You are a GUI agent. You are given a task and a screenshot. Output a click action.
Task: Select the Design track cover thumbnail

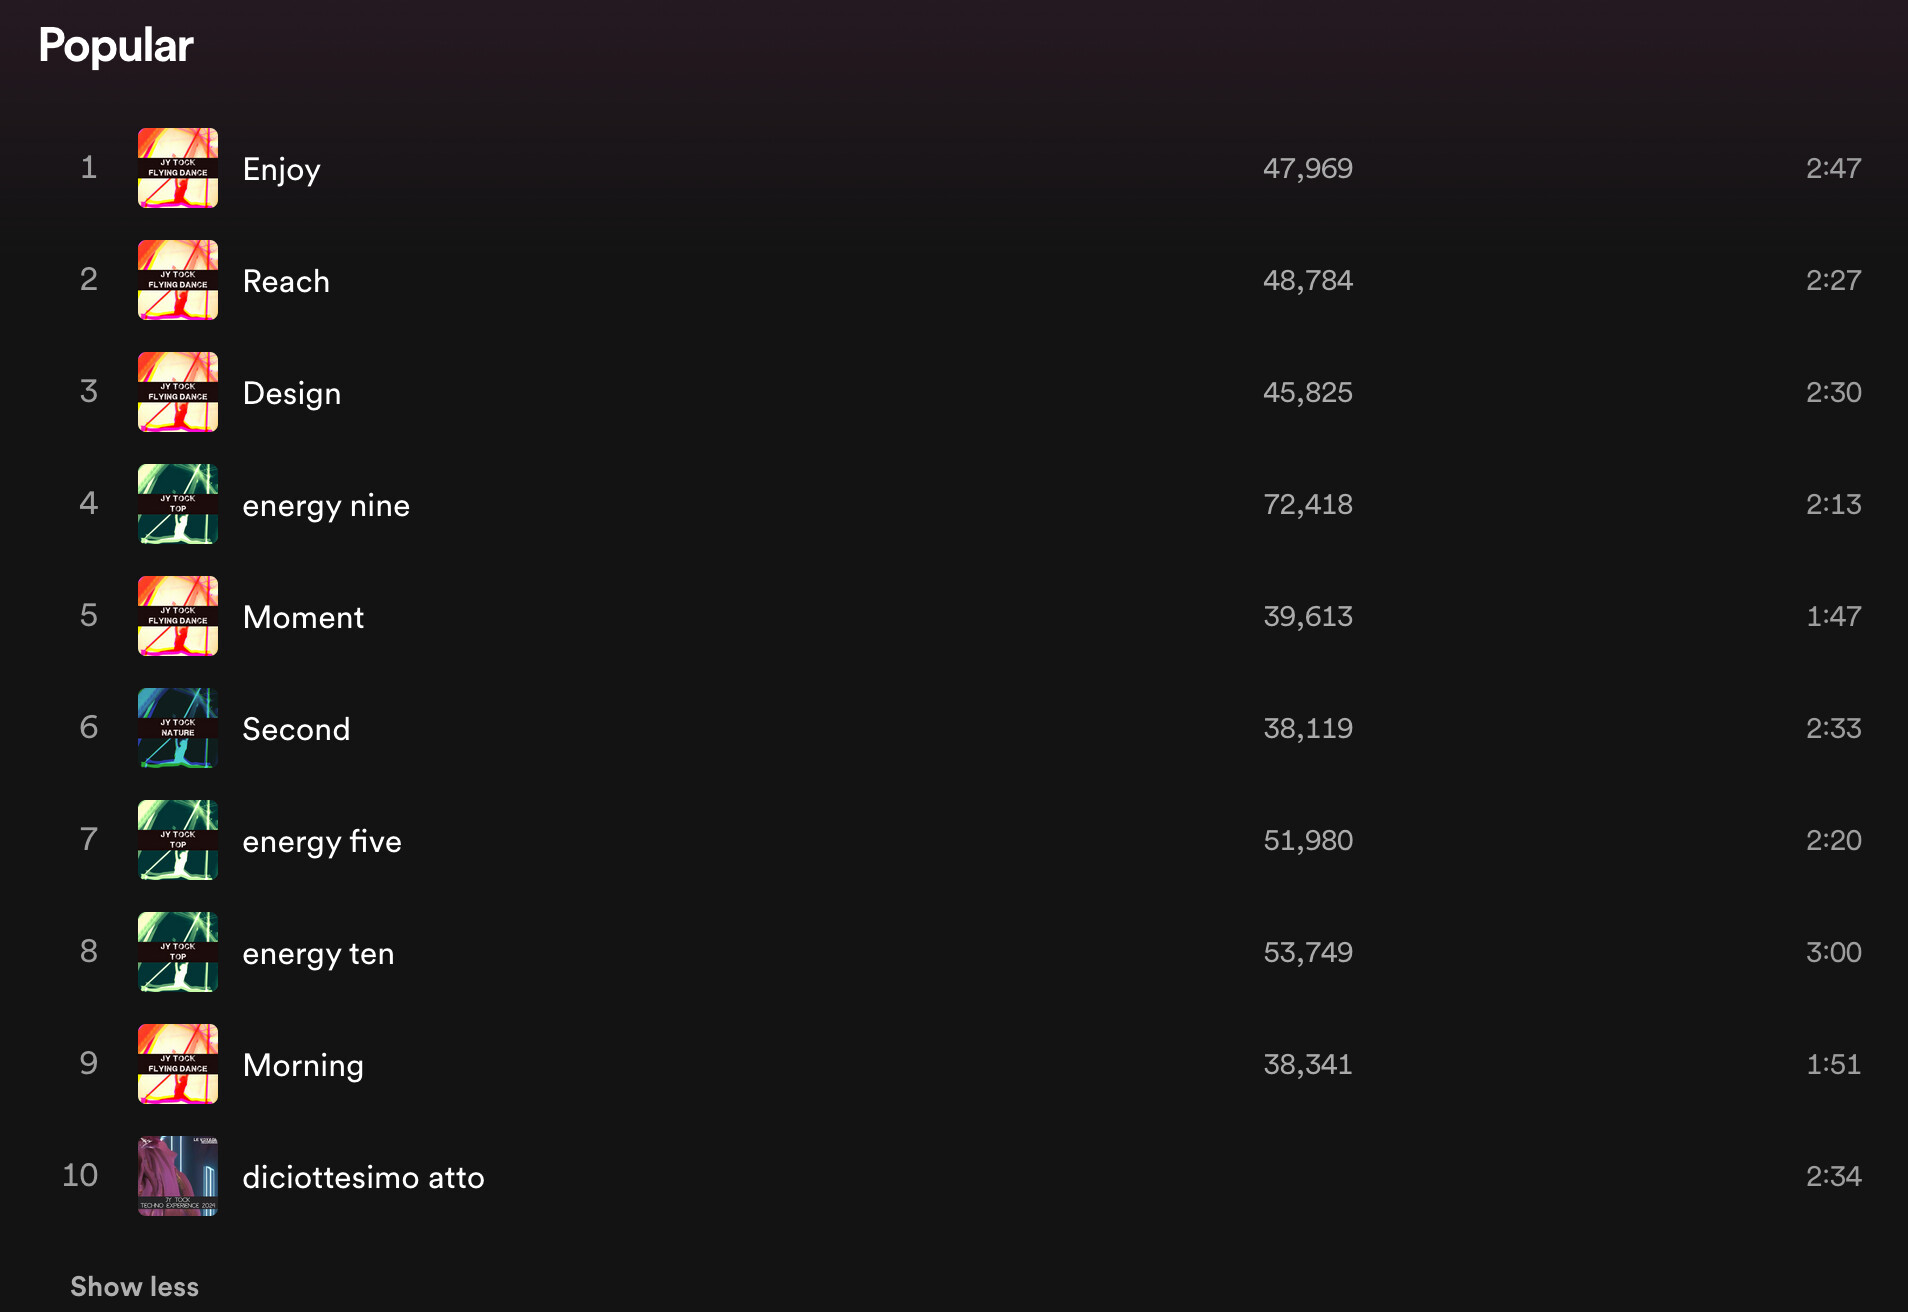point(178,392)
